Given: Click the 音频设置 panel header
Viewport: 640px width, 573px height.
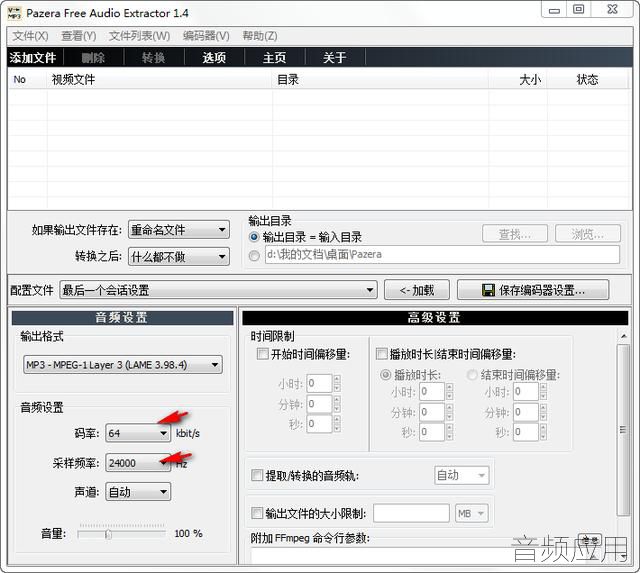Looking at the screenshot, I should [122, 318].
